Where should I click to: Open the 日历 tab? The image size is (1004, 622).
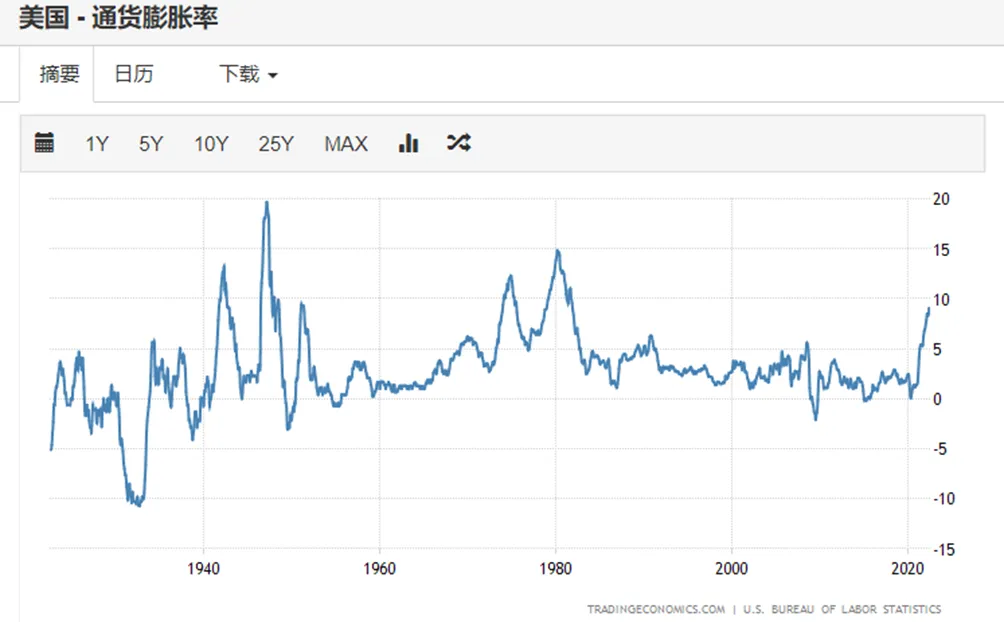[134, 74]
